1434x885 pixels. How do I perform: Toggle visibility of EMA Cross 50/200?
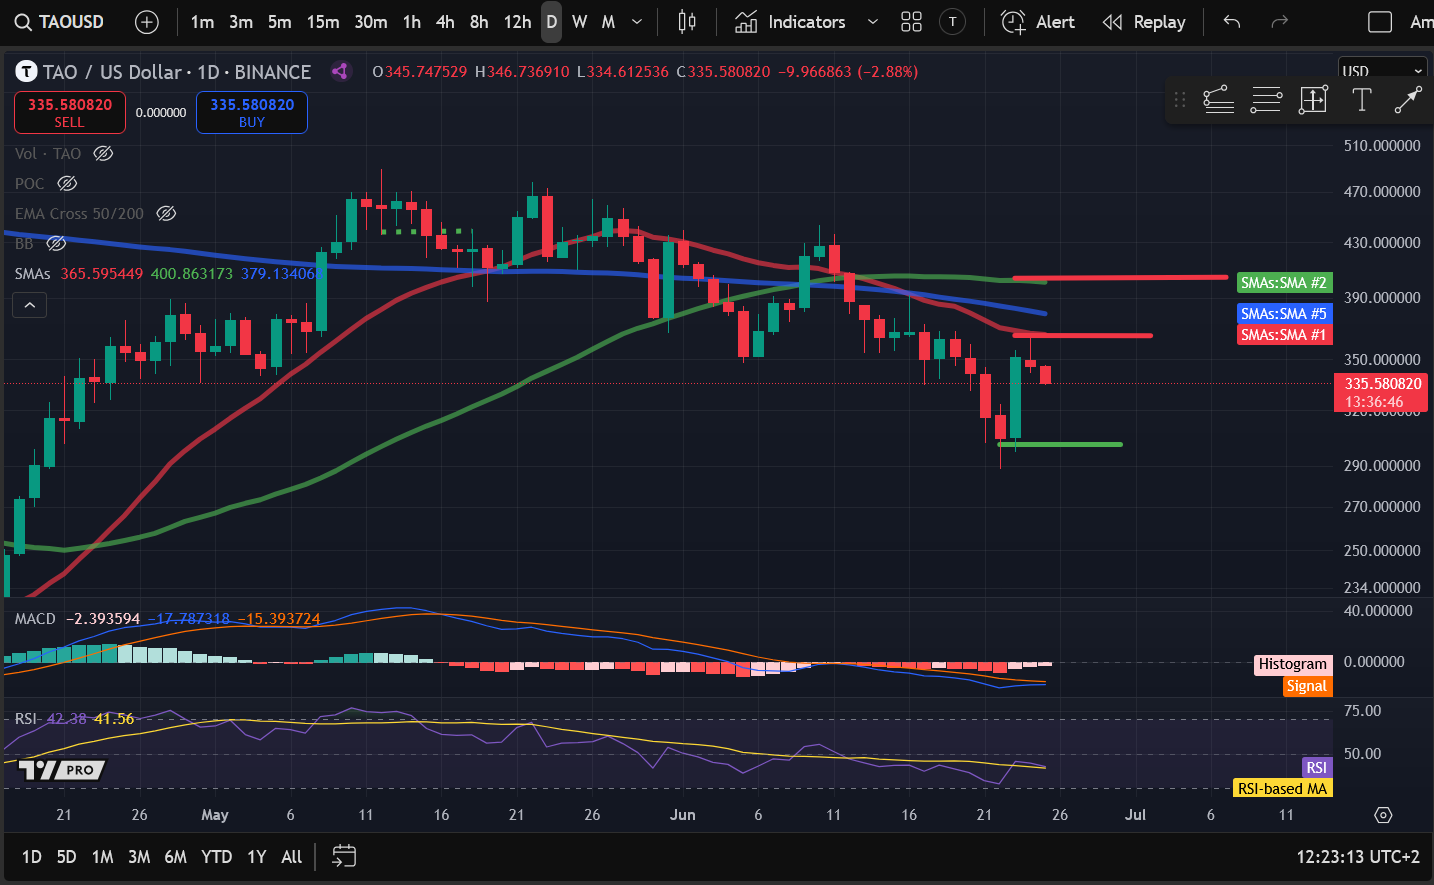pos(166,213)
